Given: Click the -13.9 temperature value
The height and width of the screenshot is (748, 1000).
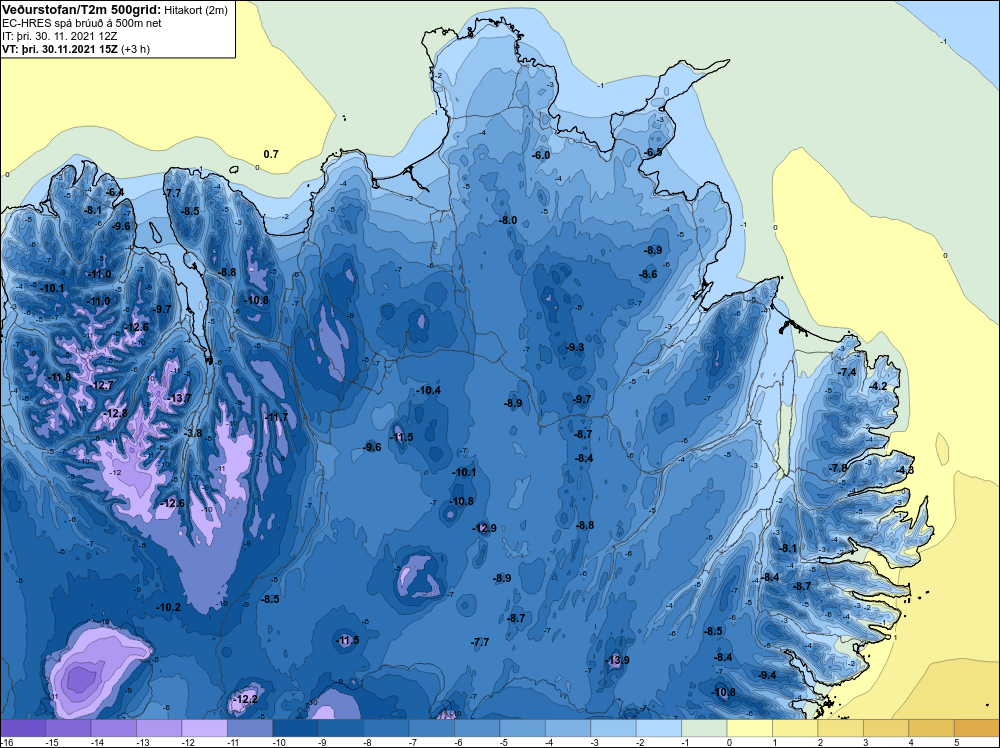Looking at the screenshot, I should 617,660.
